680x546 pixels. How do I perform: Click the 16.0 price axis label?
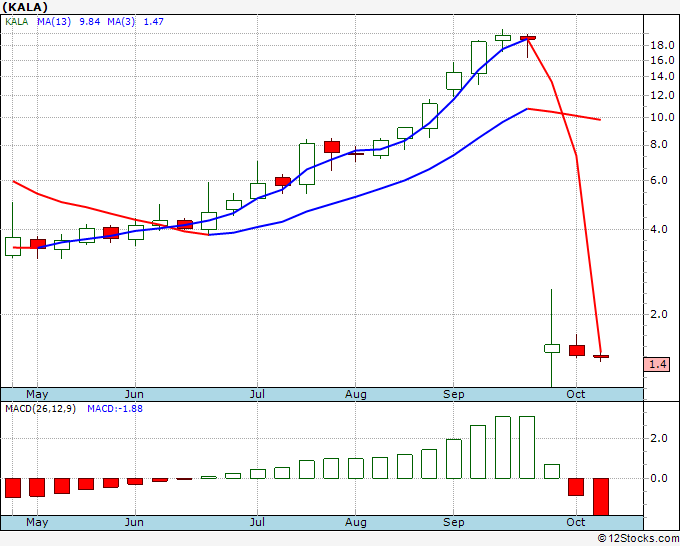[662, 60]
